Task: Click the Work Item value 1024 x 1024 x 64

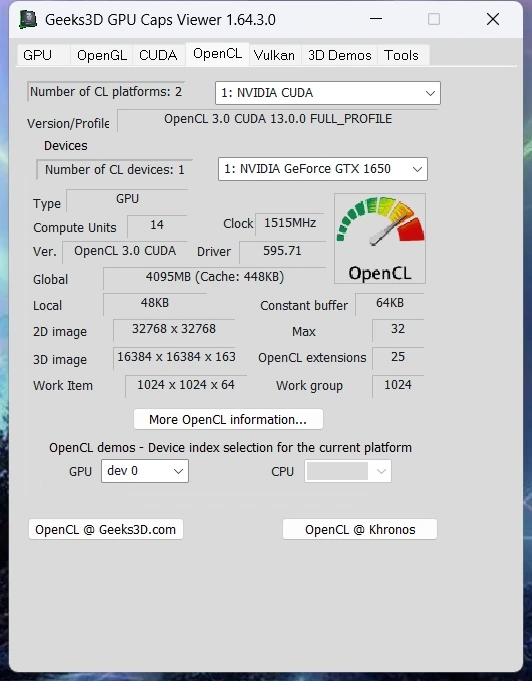Action: tap(186, 386)
